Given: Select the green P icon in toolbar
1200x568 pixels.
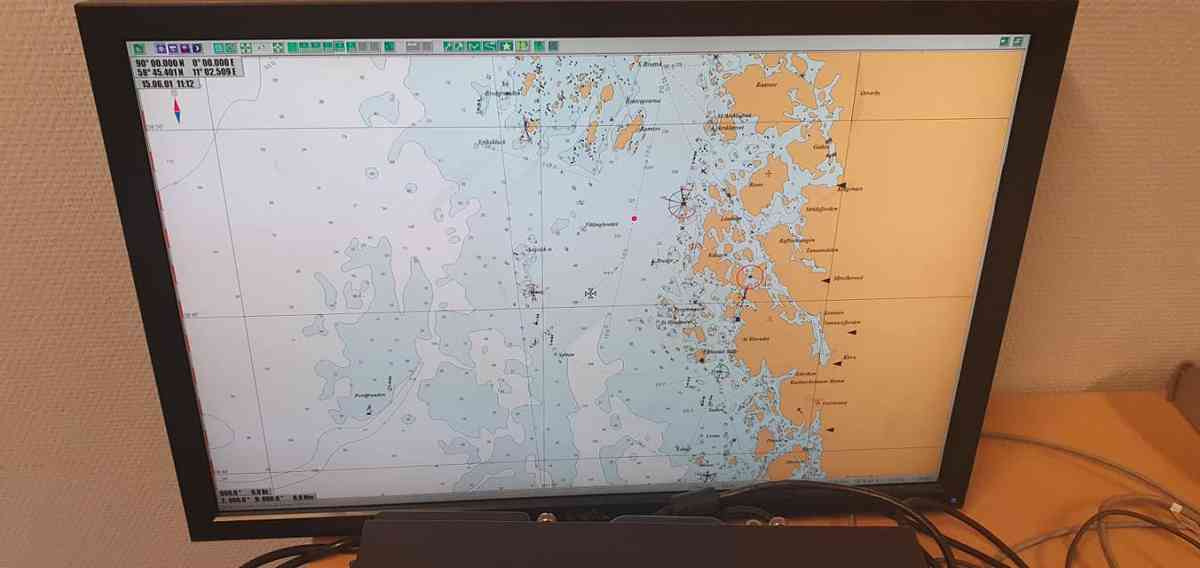Looking at the screenshot, I should [522, 46].
